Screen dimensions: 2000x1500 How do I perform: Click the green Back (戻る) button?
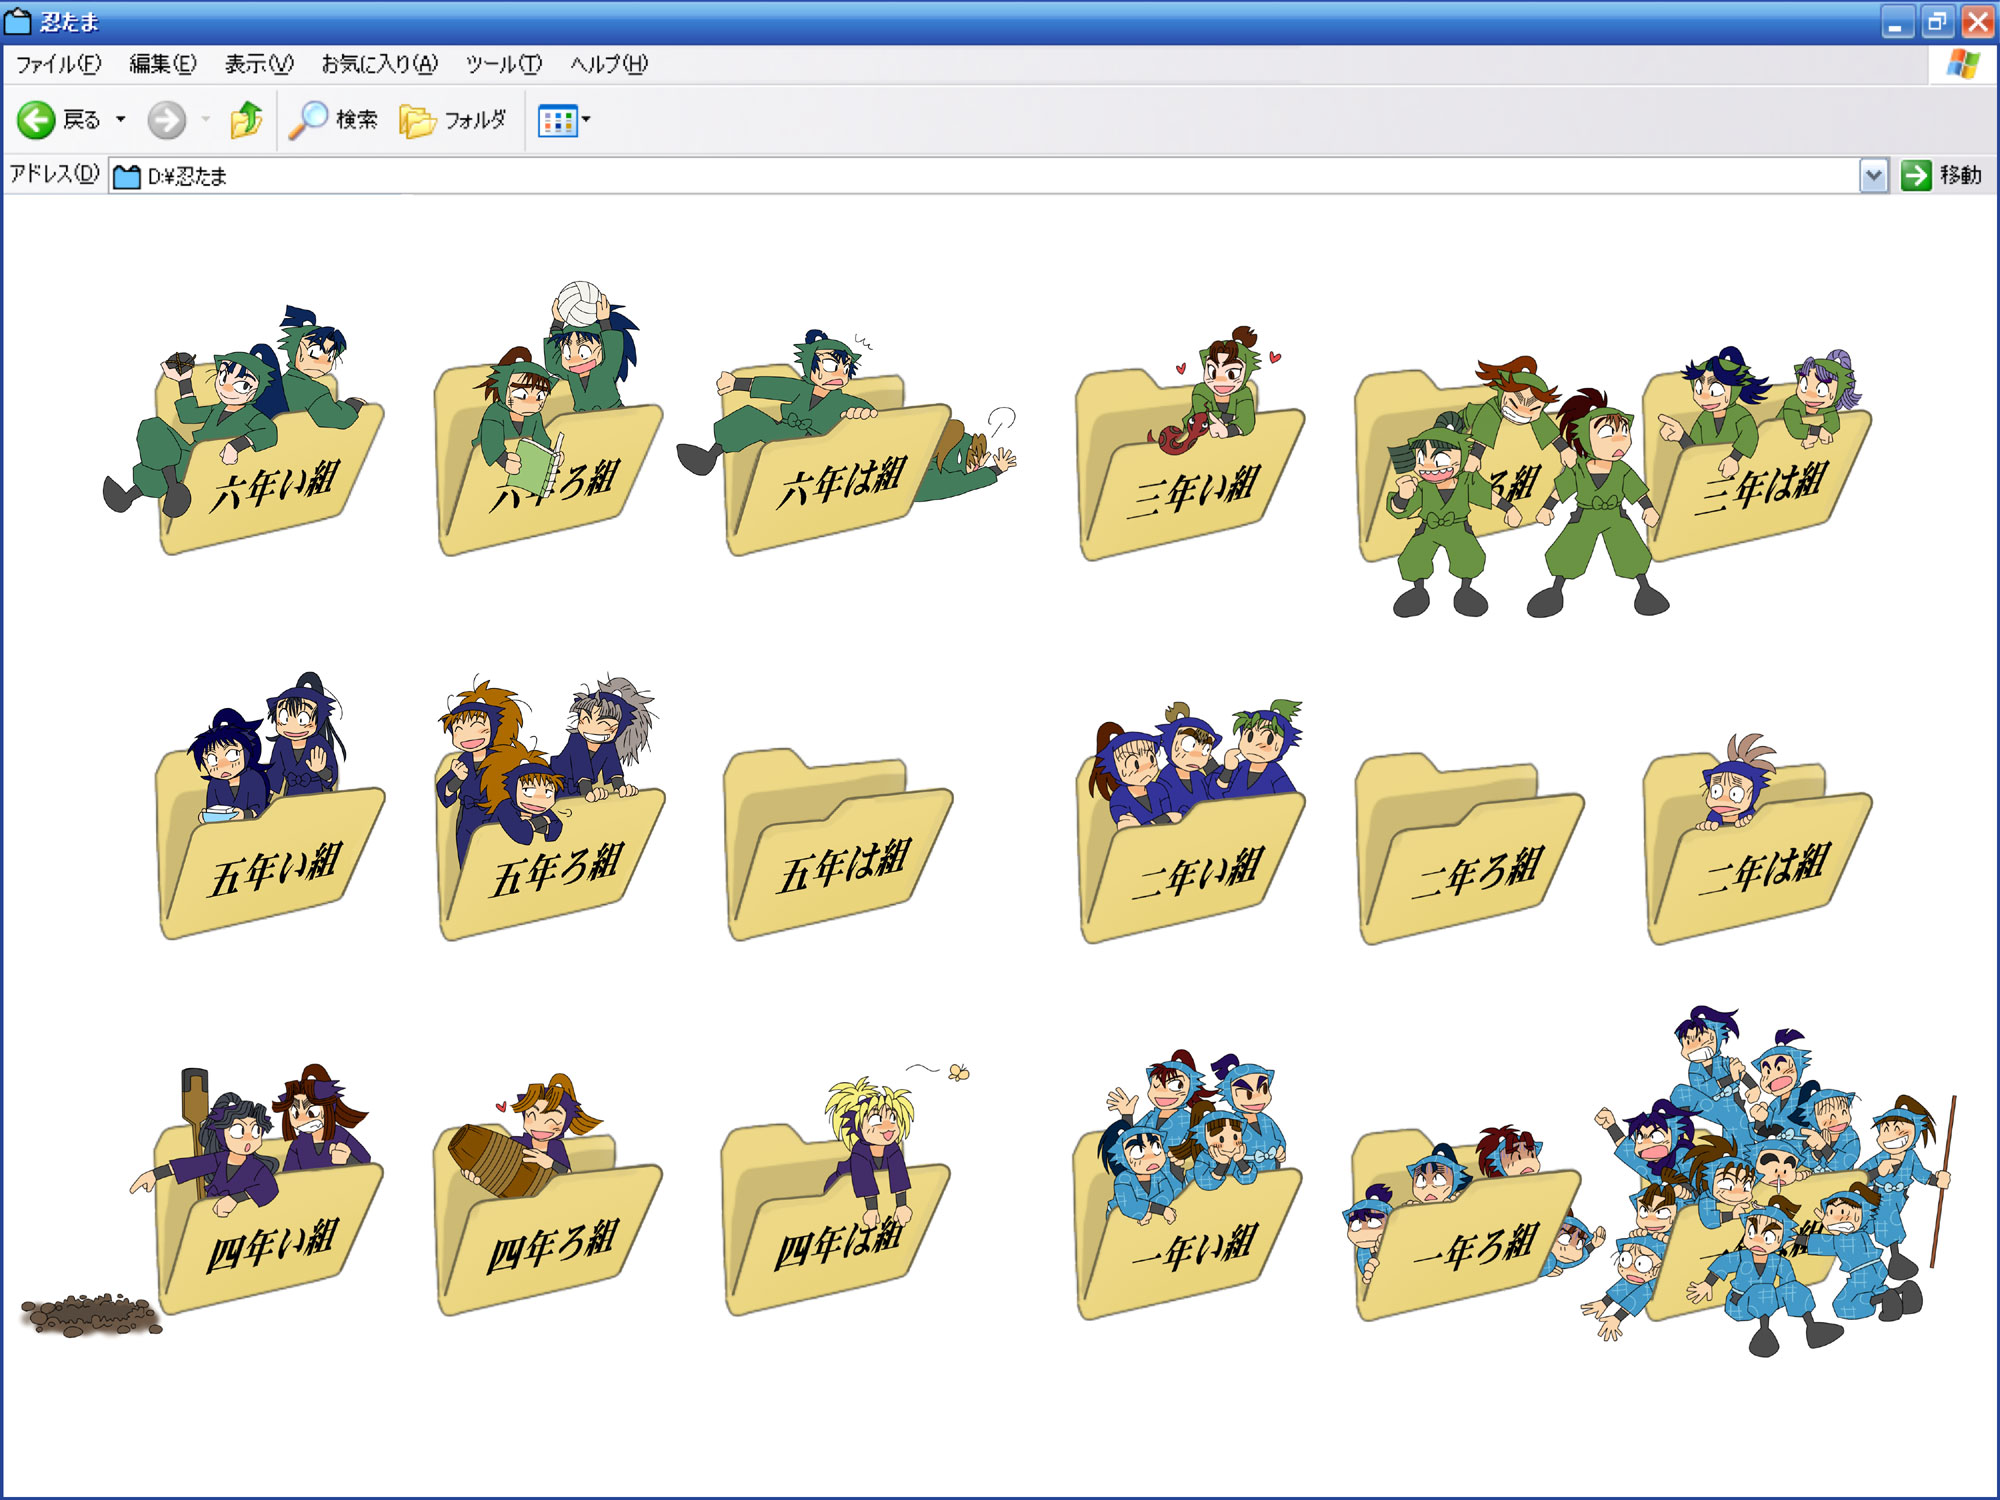tap(59, 120)
